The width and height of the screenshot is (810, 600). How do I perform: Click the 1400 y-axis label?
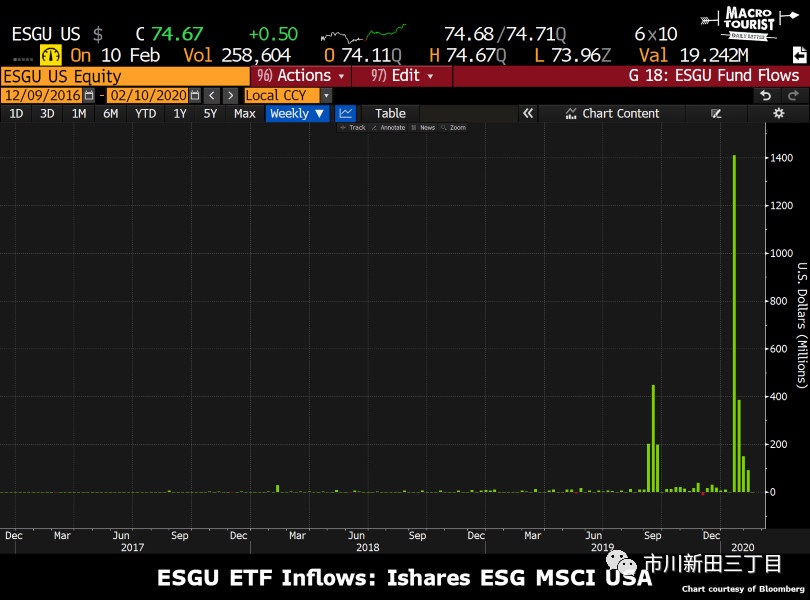(x=781, y=158)
